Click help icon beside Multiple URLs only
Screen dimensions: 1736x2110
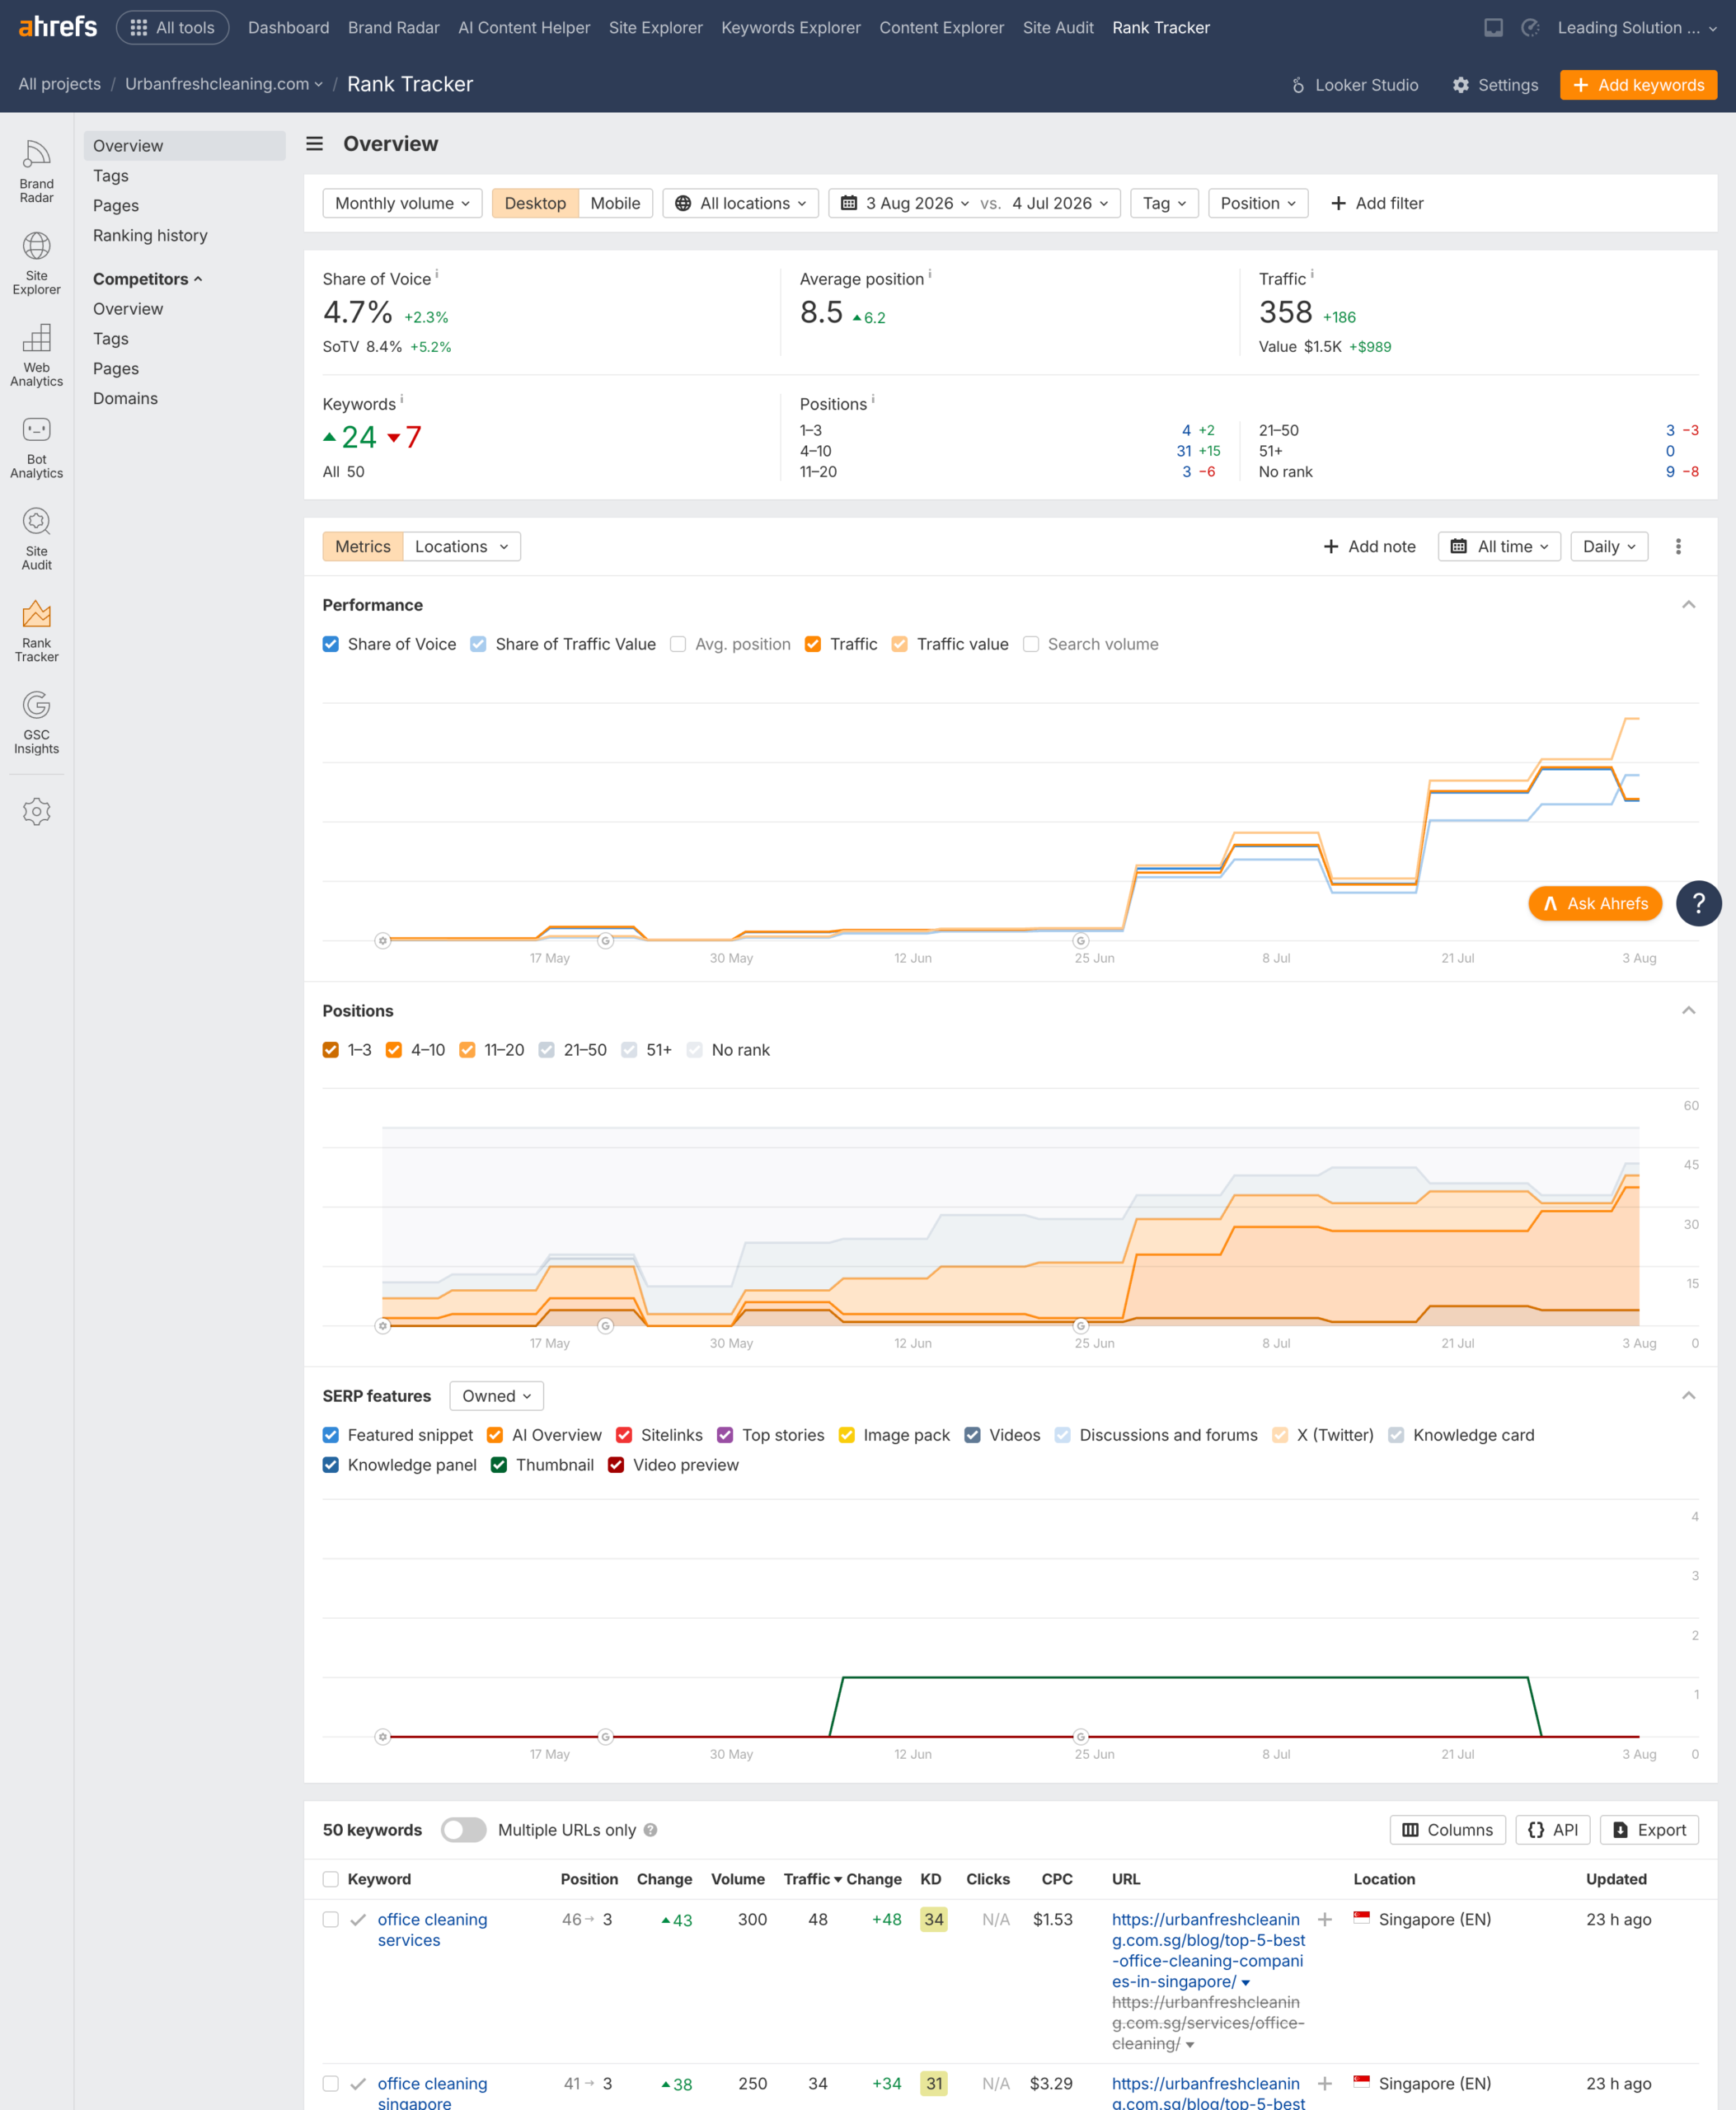[650, 1830]
